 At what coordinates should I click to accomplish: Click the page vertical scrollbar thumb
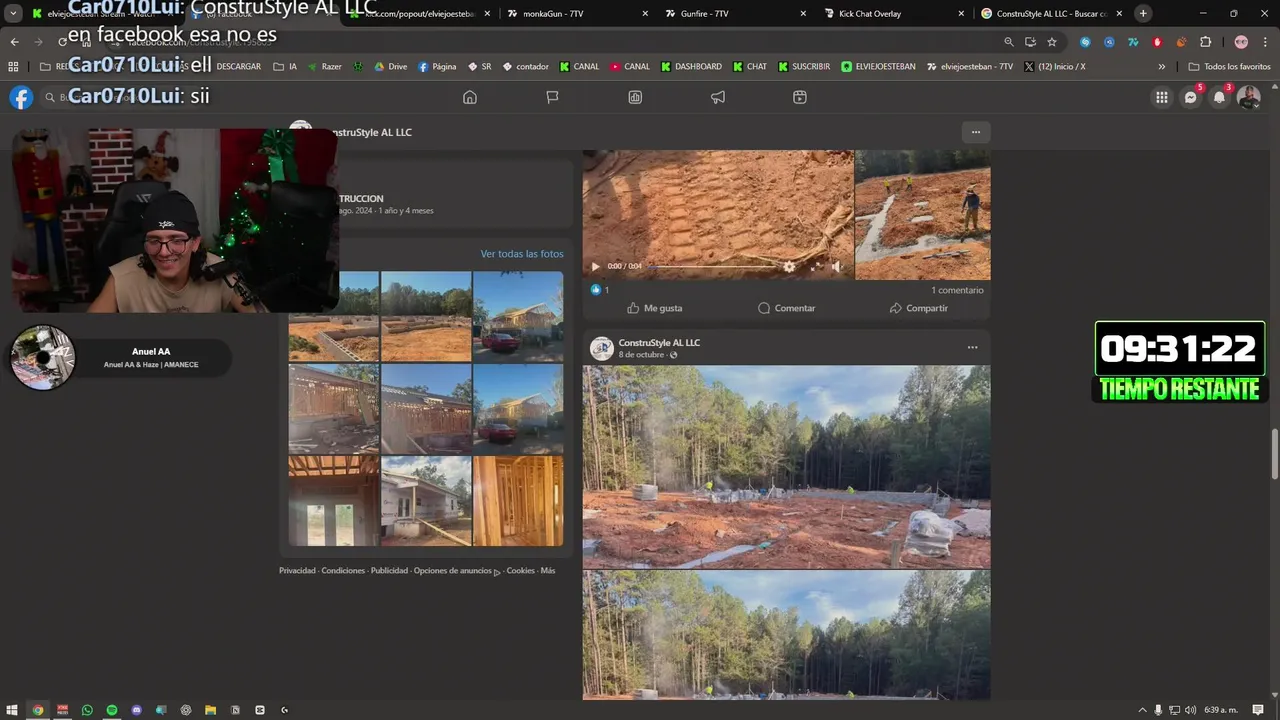1274,454
